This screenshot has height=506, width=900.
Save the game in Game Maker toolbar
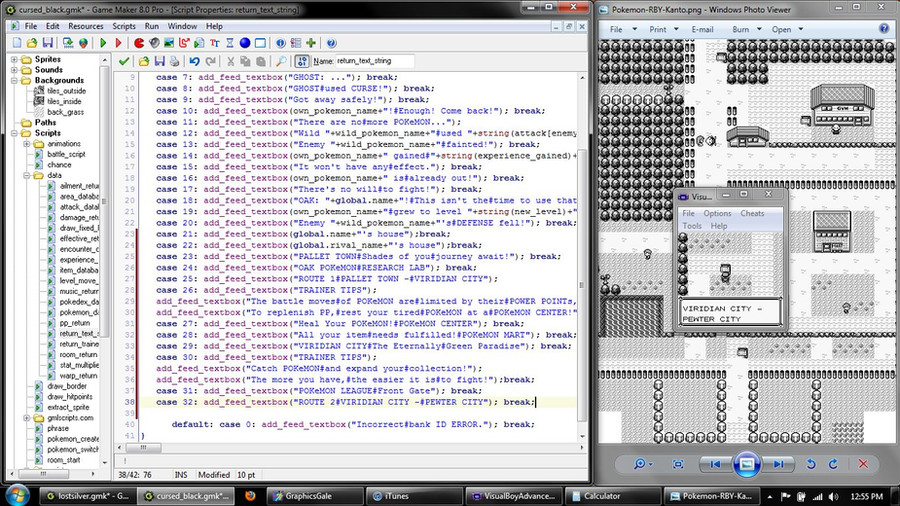pos(48,43)
